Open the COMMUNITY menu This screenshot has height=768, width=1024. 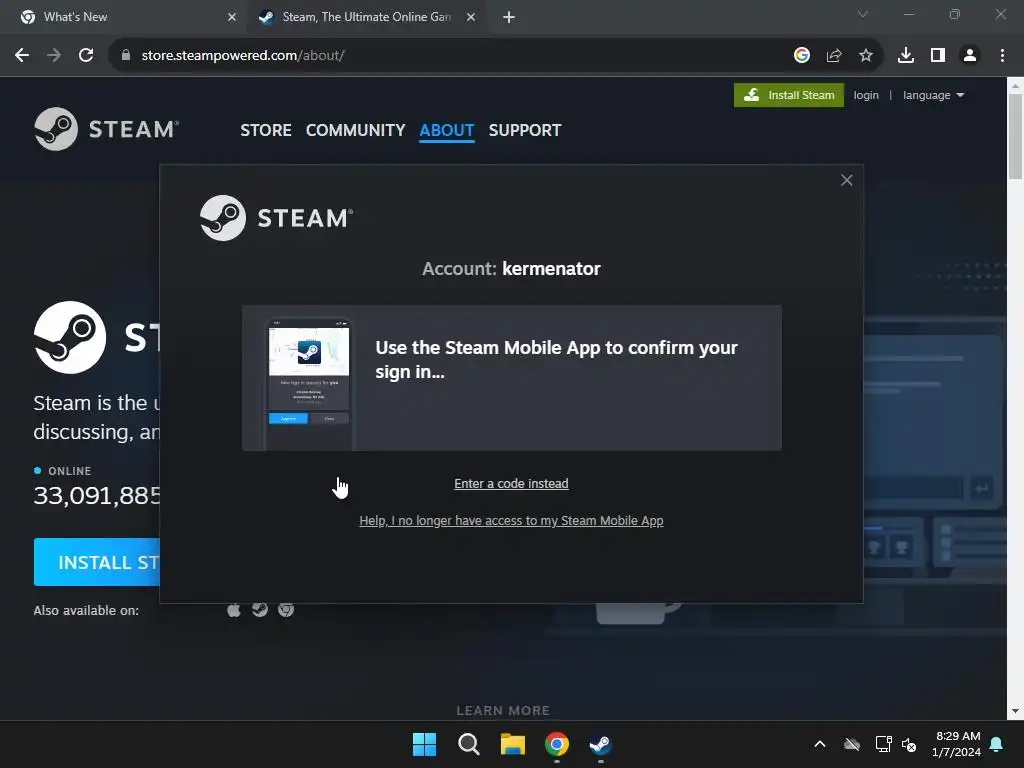tap(355, 131)
